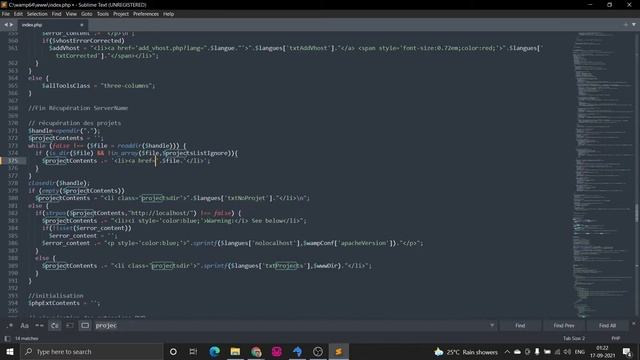The width and height of the screenshot is (640, 360).
Task: Open the round dark app on taskbar
Action: (x=318, y=351)
